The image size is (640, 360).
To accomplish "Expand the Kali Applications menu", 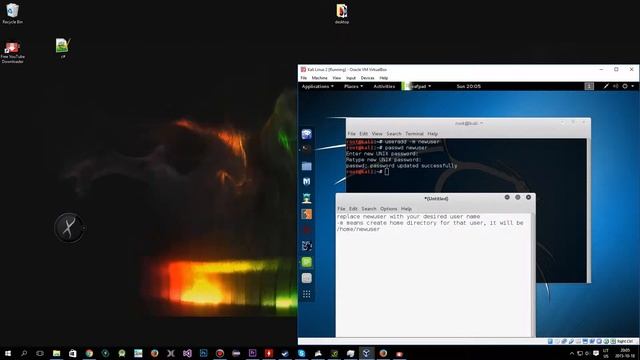I will pyautogui.click(x=318, y=87).
